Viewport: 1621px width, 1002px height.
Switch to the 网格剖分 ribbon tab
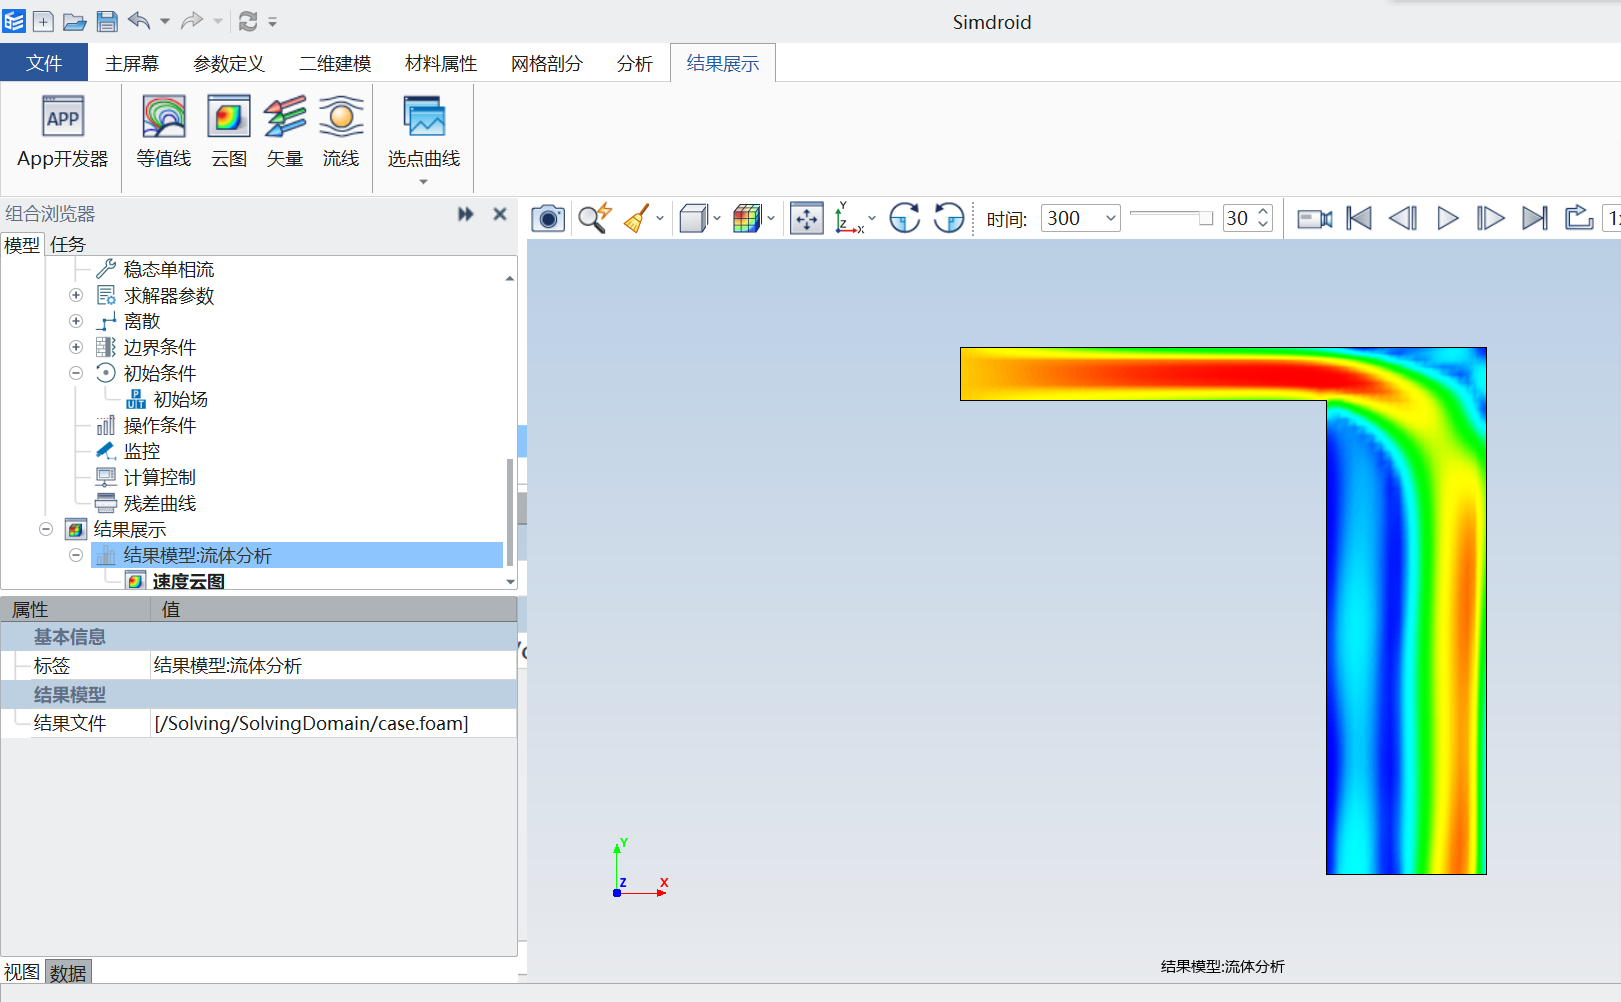tap(547, 63)
